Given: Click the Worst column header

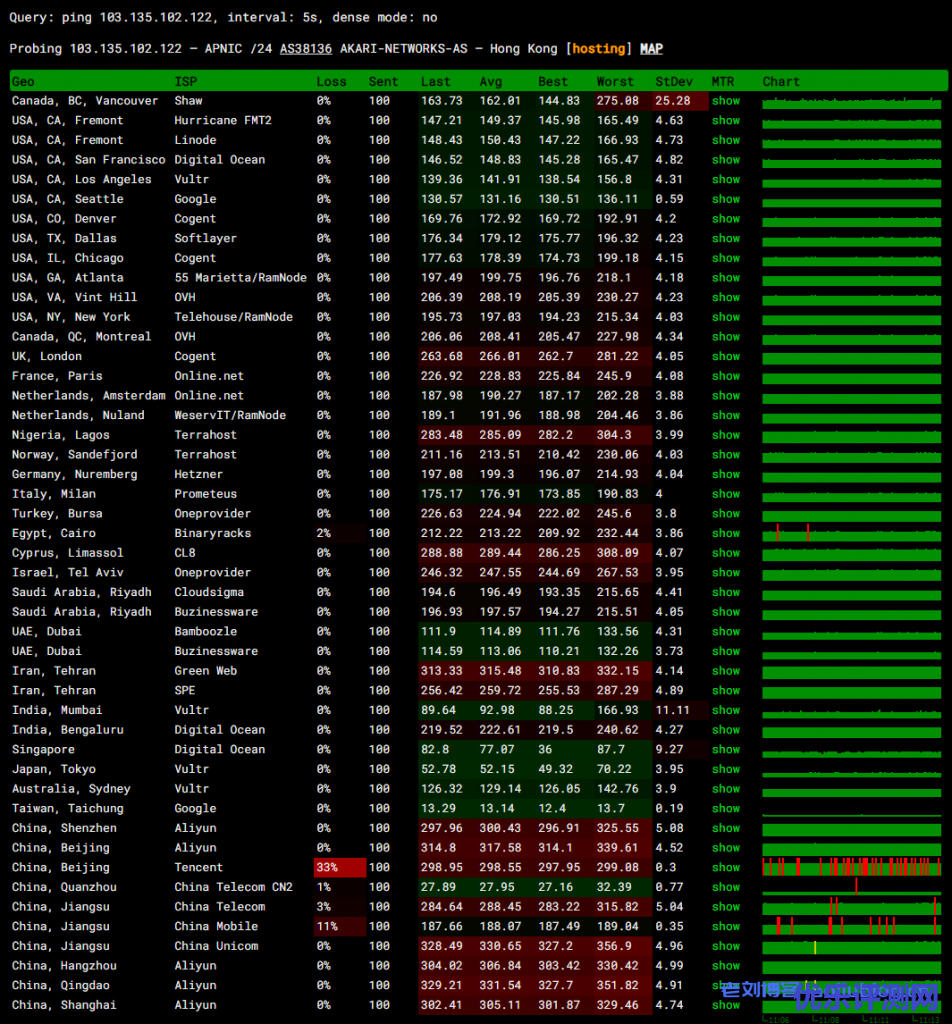Looking at the screenshot, I should click(x=615, y=82).
